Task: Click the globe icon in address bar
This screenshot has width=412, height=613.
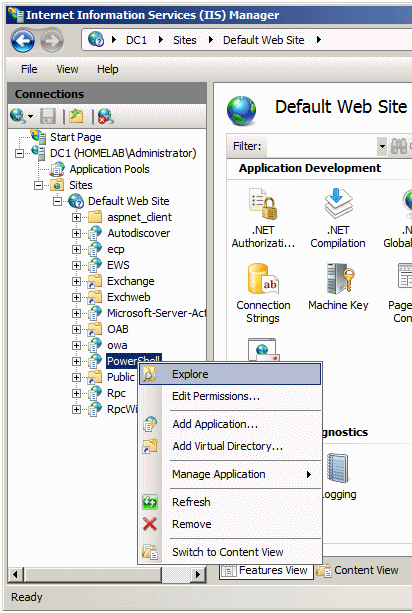Action: [x=96, y=39]
